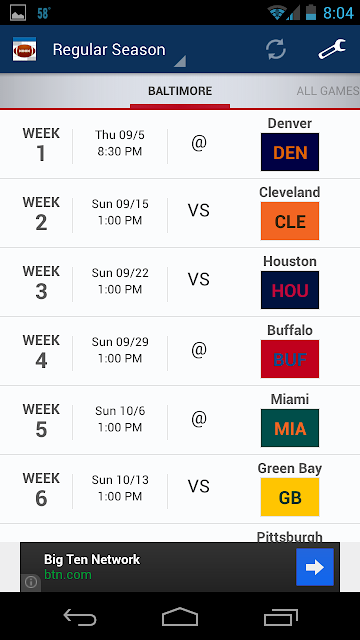Switch to the ALL GAMES tab
Screen dimensions: 360x640
(x=328, y=91)
